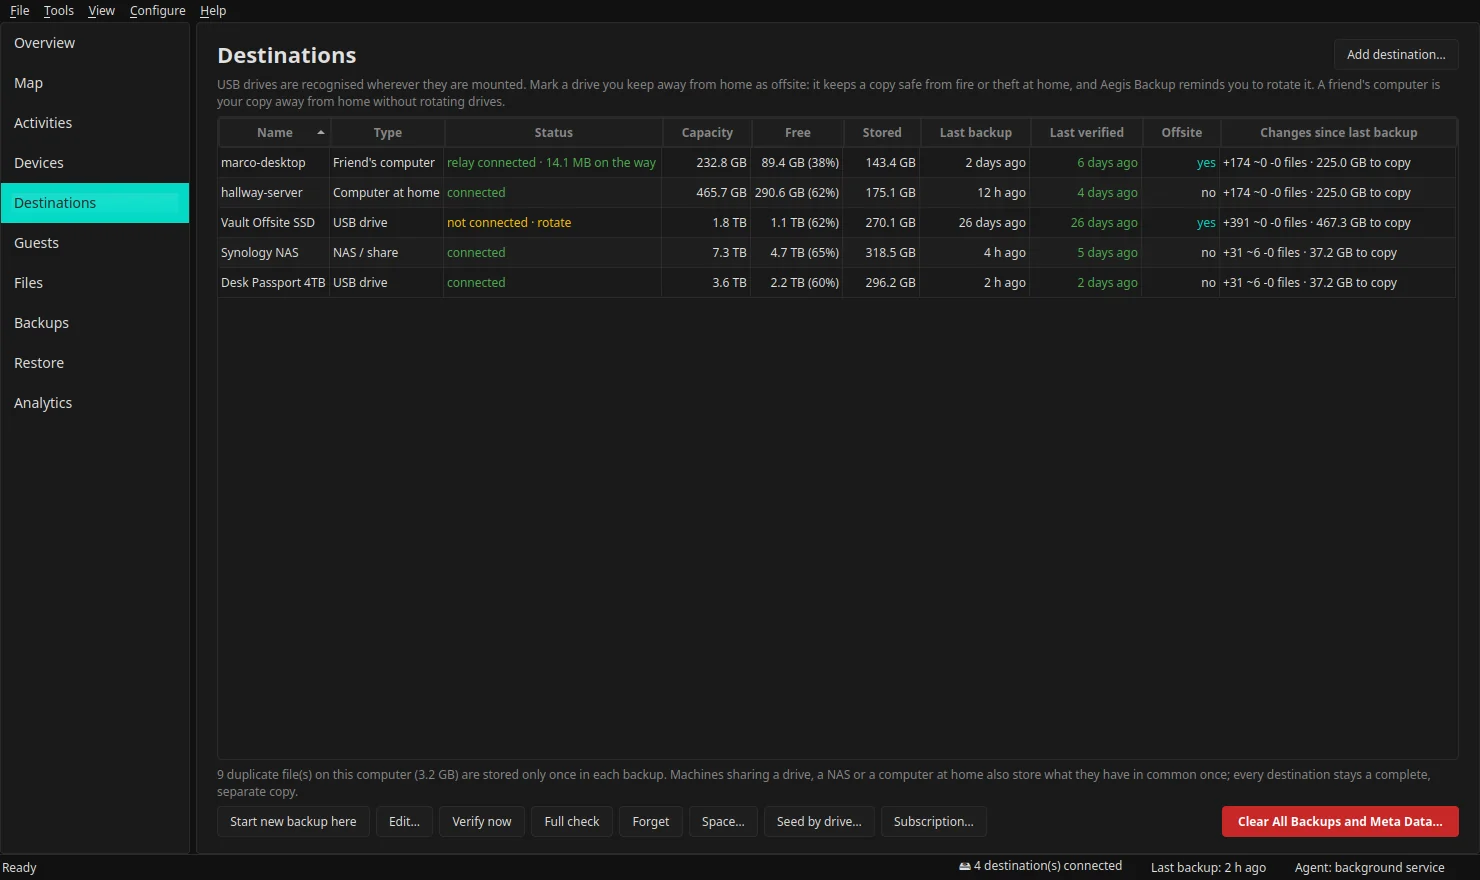This screenshot has height=880, width=1480.
Task: Click the Add destination... button
Action: [x=1396, y=55]
